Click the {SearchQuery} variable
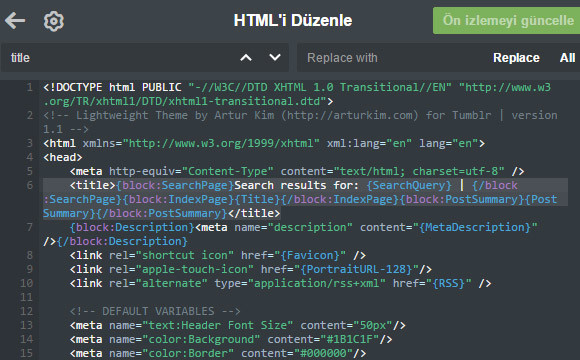 click(409, 185)
